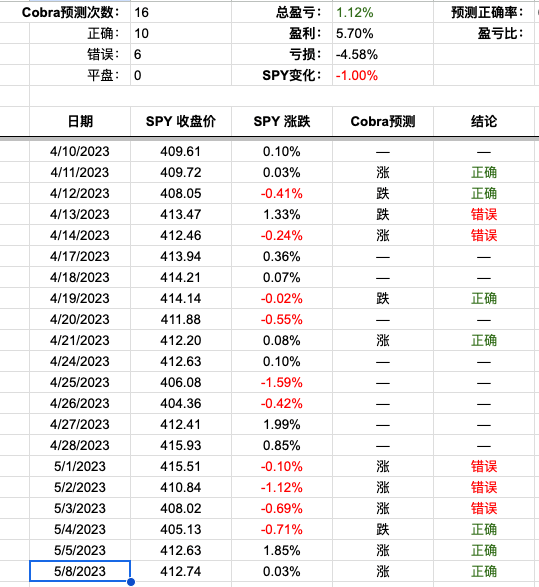Select the 跌 prediction for 4/19/2023
Viewport: 539px width, 587px height.
coord(383,298)
